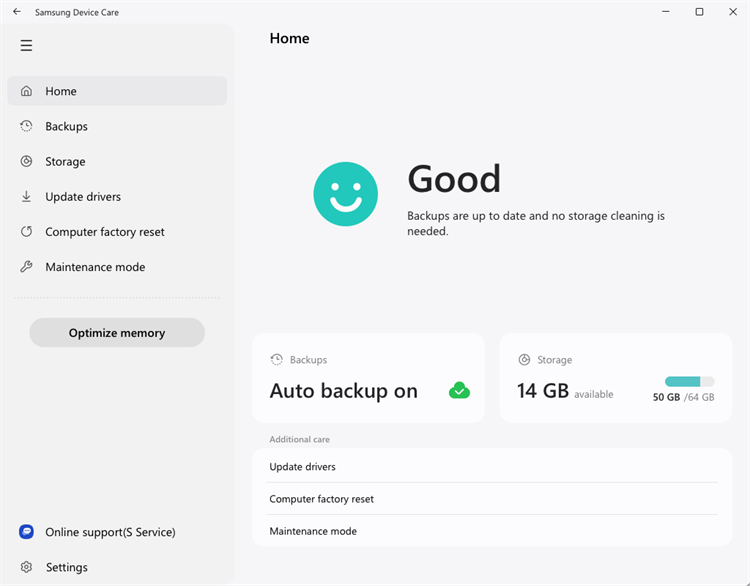Click the Home house icon in sidebar
750x586 pixels.
(26, 91)
